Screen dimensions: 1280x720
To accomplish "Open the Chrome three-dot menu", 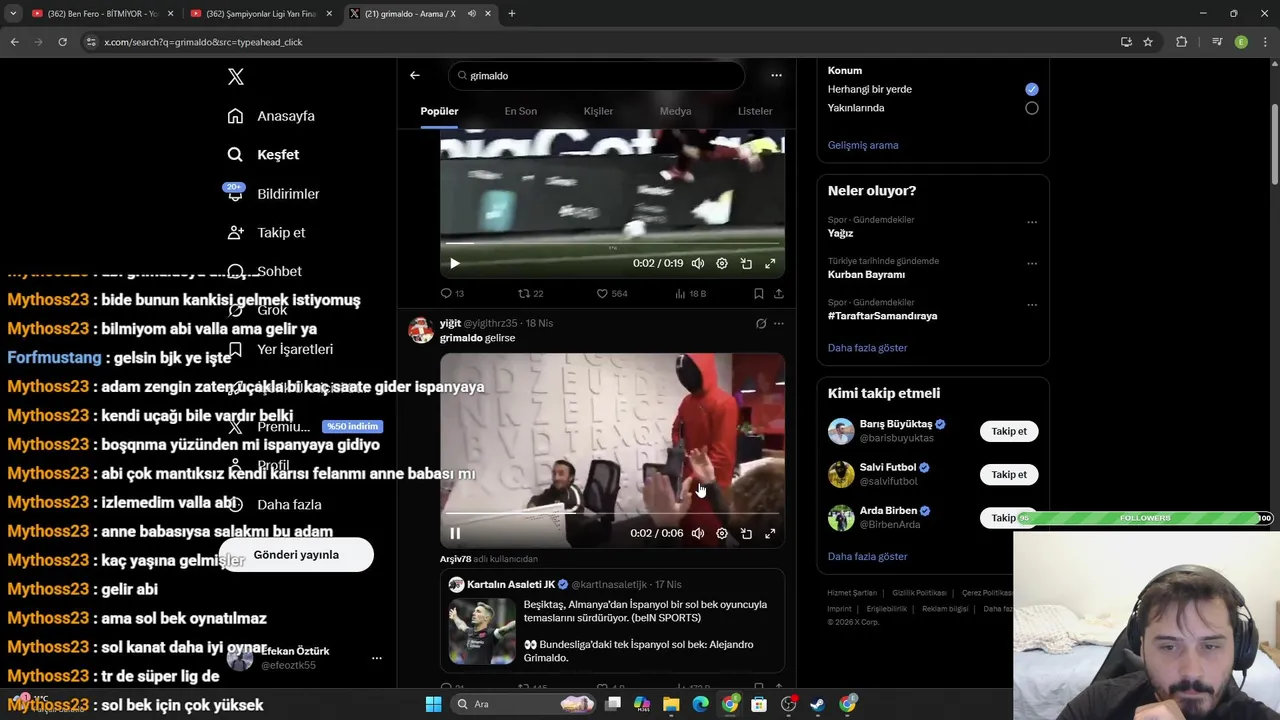I will [x=1265, y=42].
